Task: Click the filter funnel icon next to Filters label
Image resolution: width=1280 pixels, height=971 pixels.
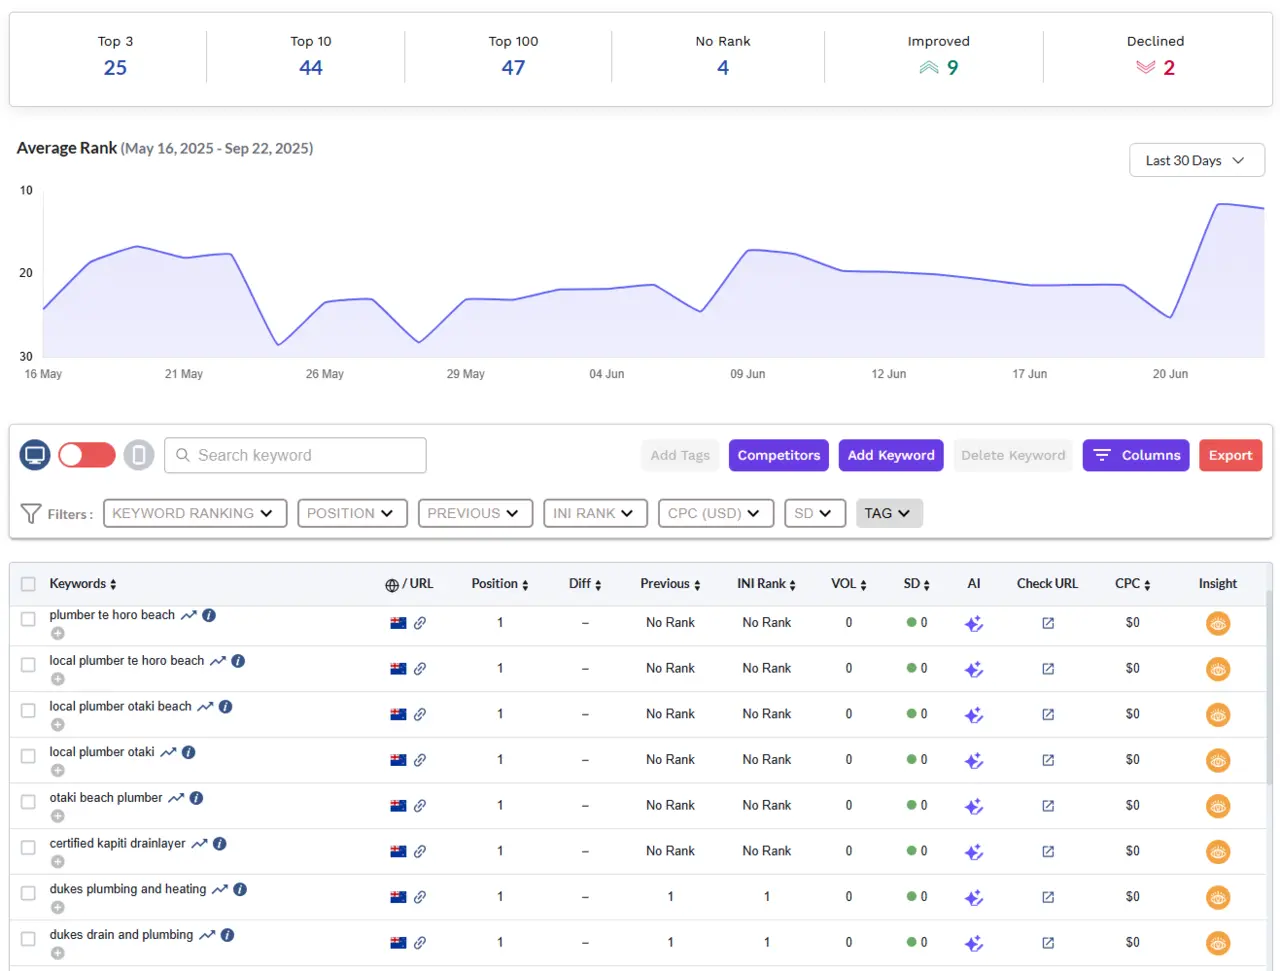Action: [x=29, y=513]
